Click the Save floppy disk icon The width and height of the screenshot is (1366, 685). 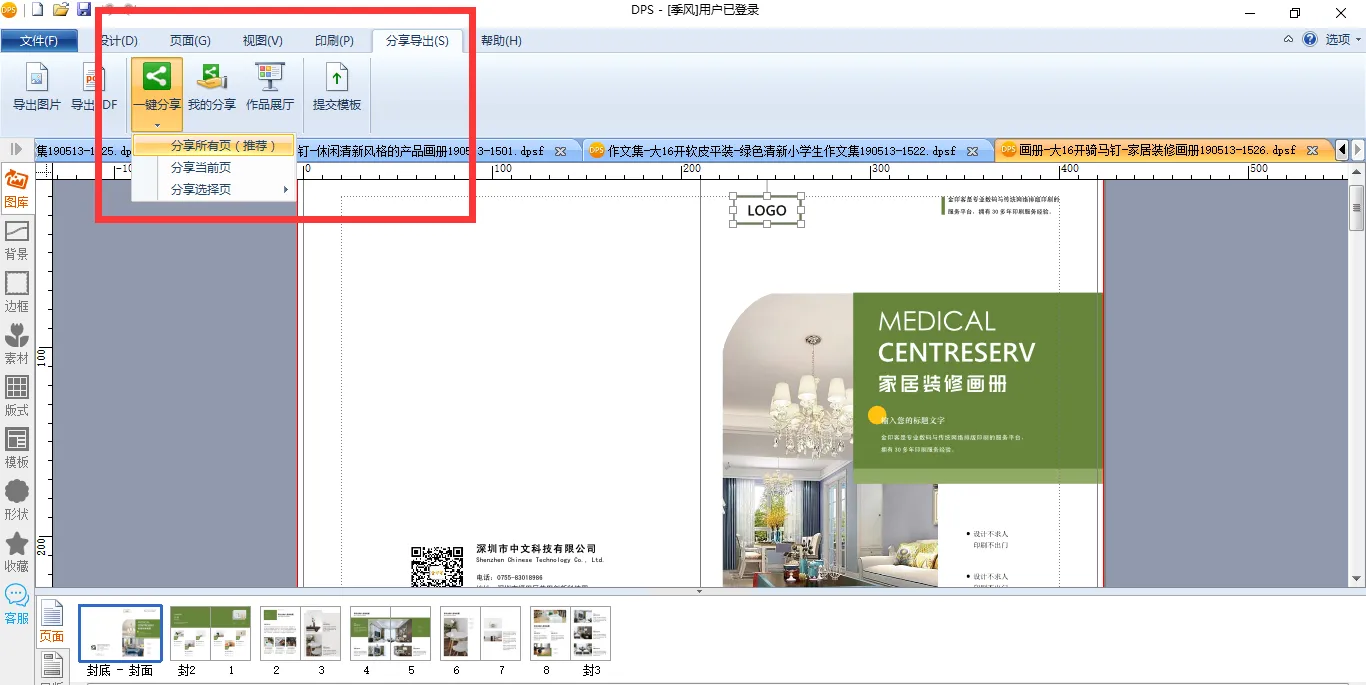(x=84, y=10)
